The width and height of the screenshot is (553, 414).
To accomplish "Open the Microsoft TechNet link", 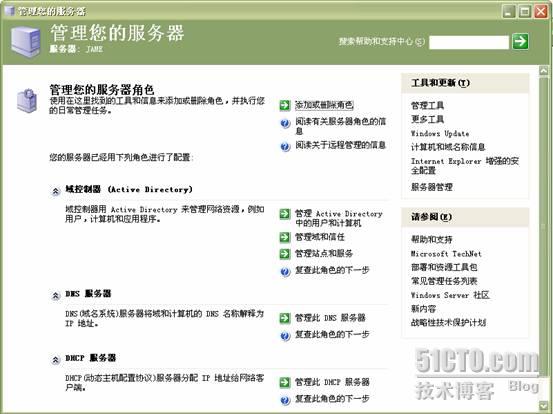I will [x=446, y=254].
